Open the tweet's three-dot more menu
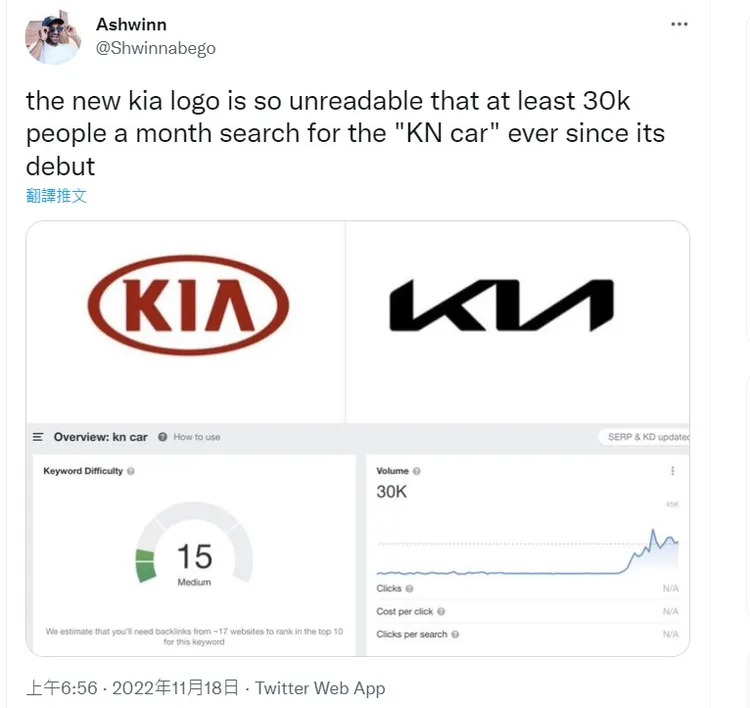The image size is (750, 708). (x=679, y=24)
